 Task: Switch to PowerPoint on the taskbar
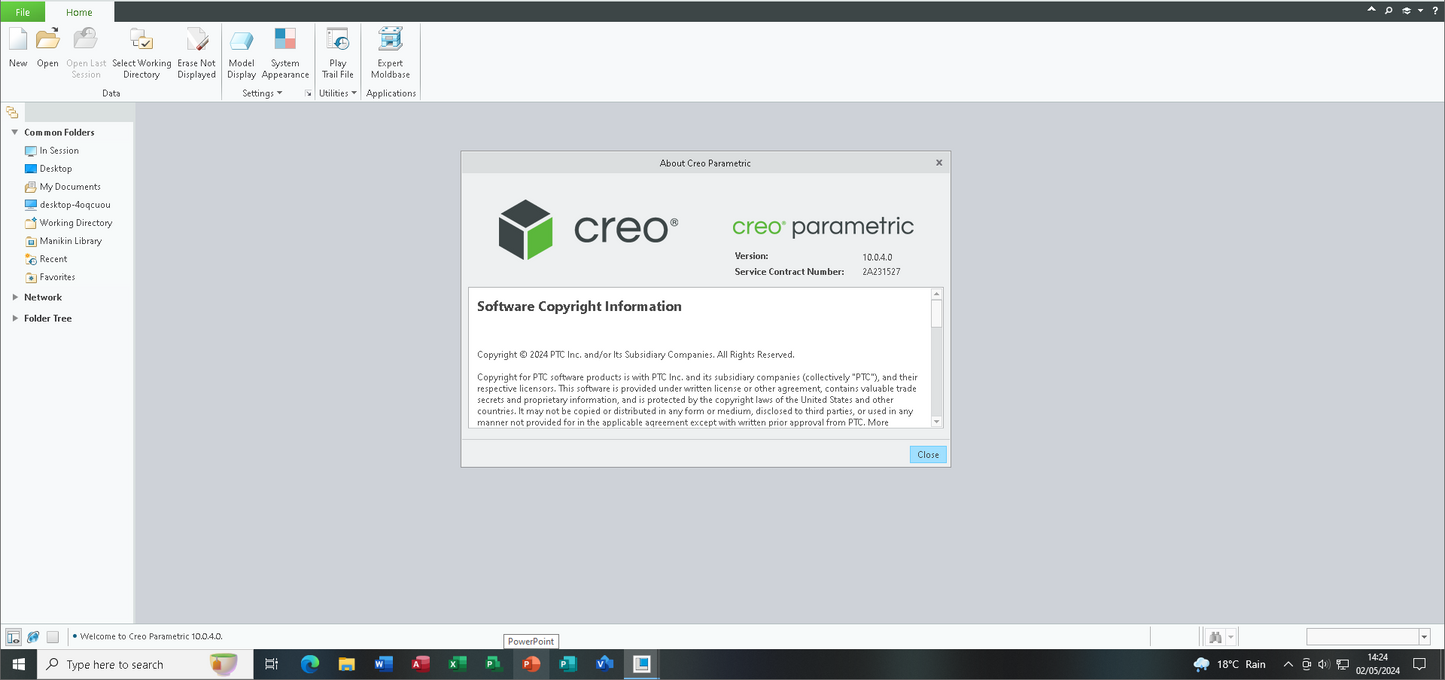(x=531, y=664)
